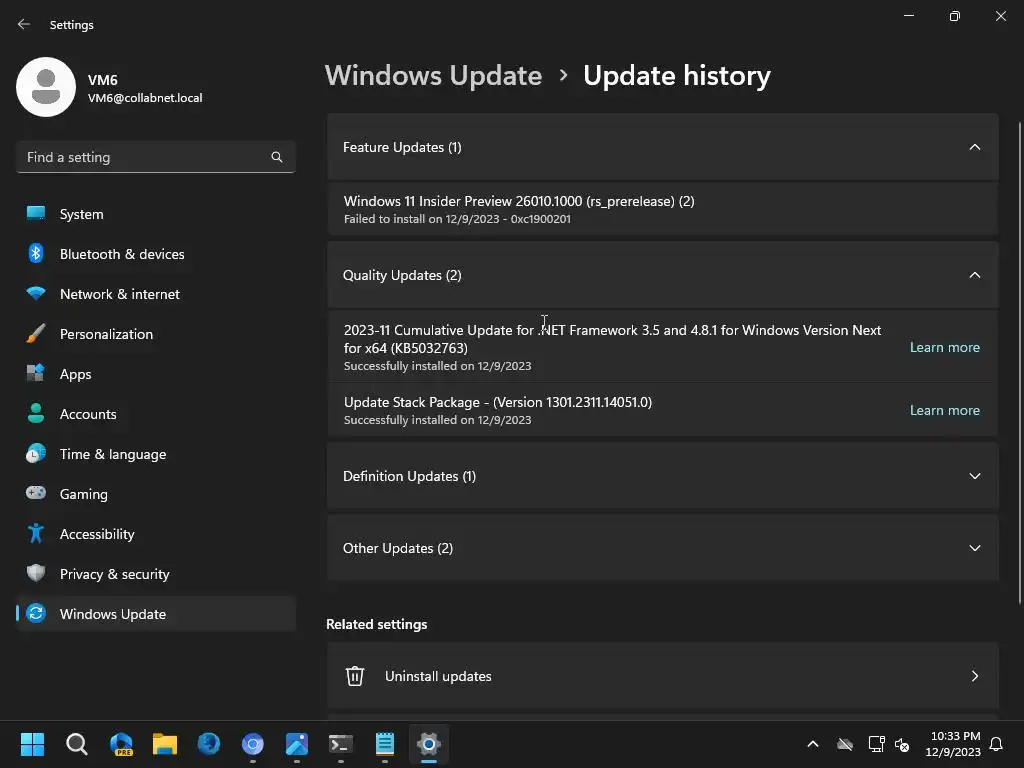Click the back arrow in Settings header
The image size is (1024, 768).
pos(24,24)
